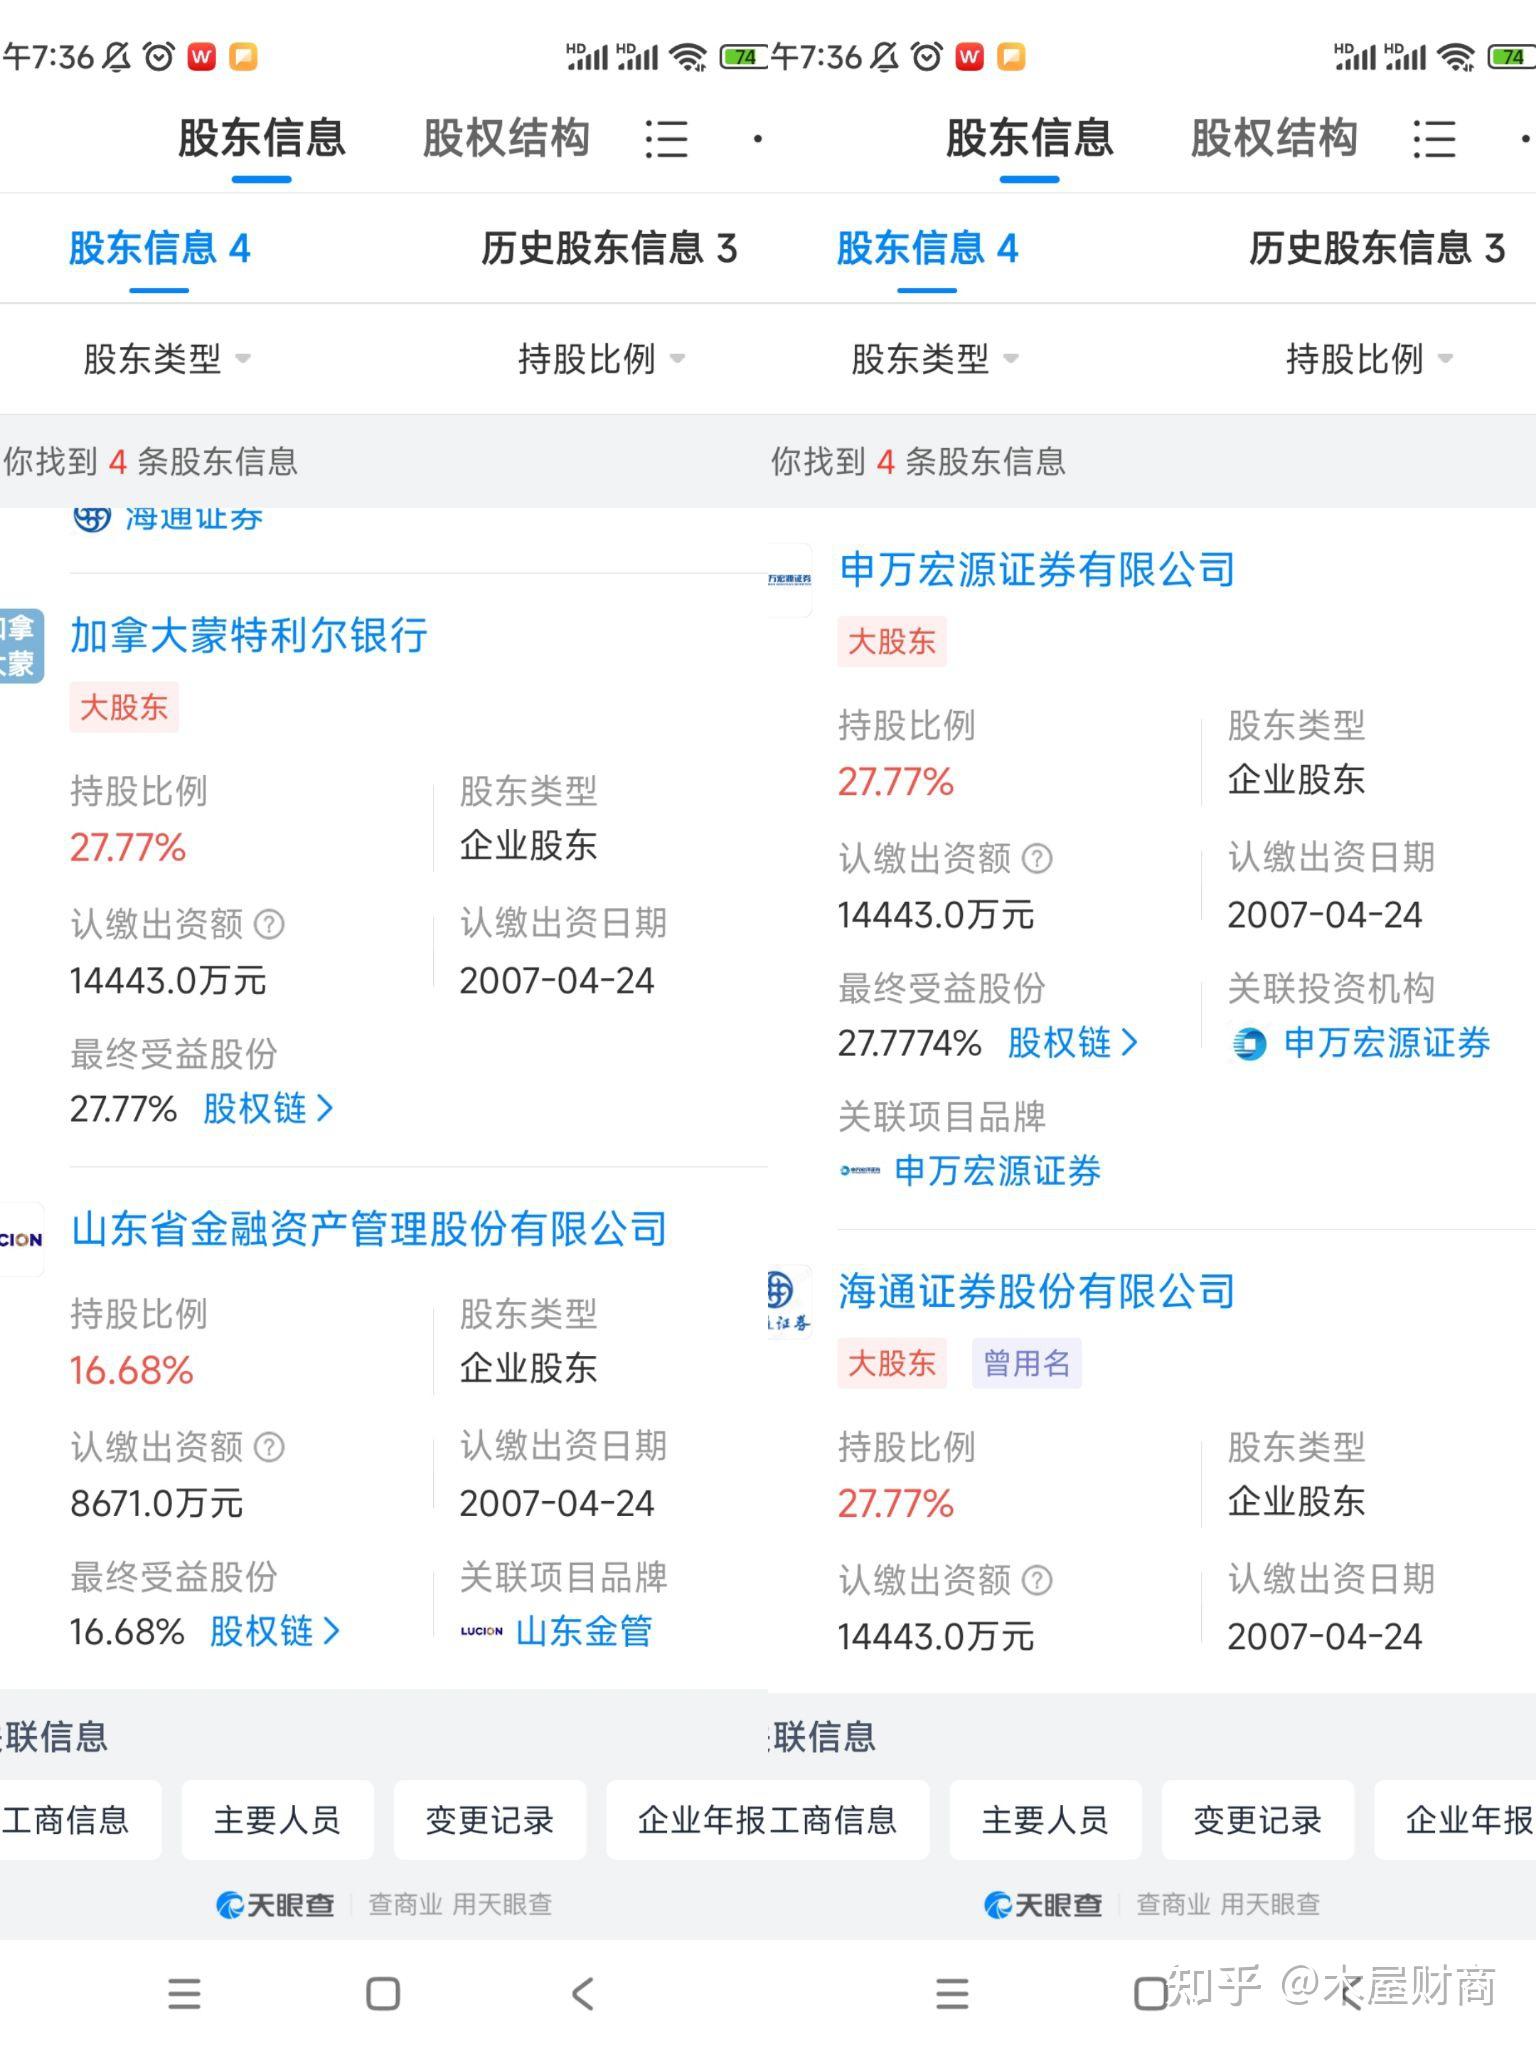This screenshot has height=2048, width=1536.
Task: Tap 主要人员 button on left screen
Action: (x=277, y=1820)
